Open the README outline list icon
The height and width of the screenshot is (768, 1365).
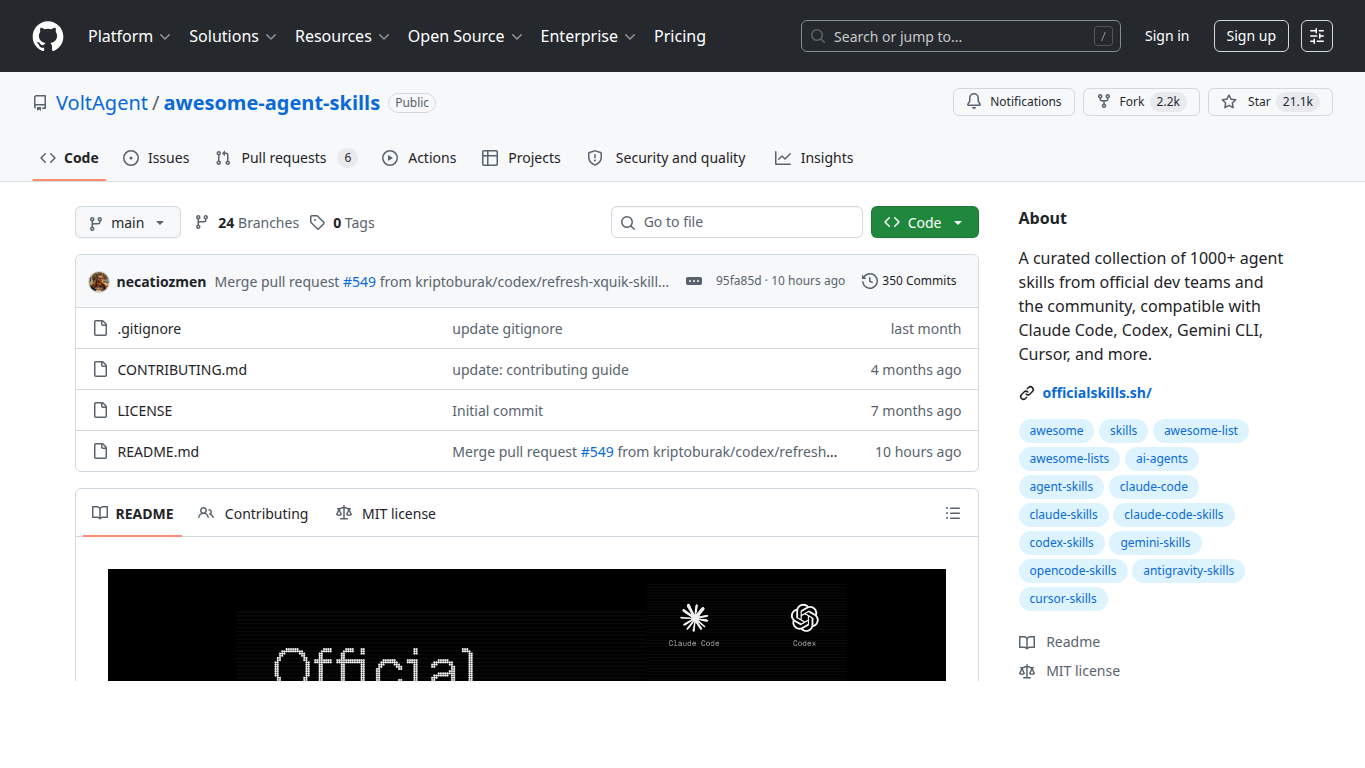click(953, 513)
